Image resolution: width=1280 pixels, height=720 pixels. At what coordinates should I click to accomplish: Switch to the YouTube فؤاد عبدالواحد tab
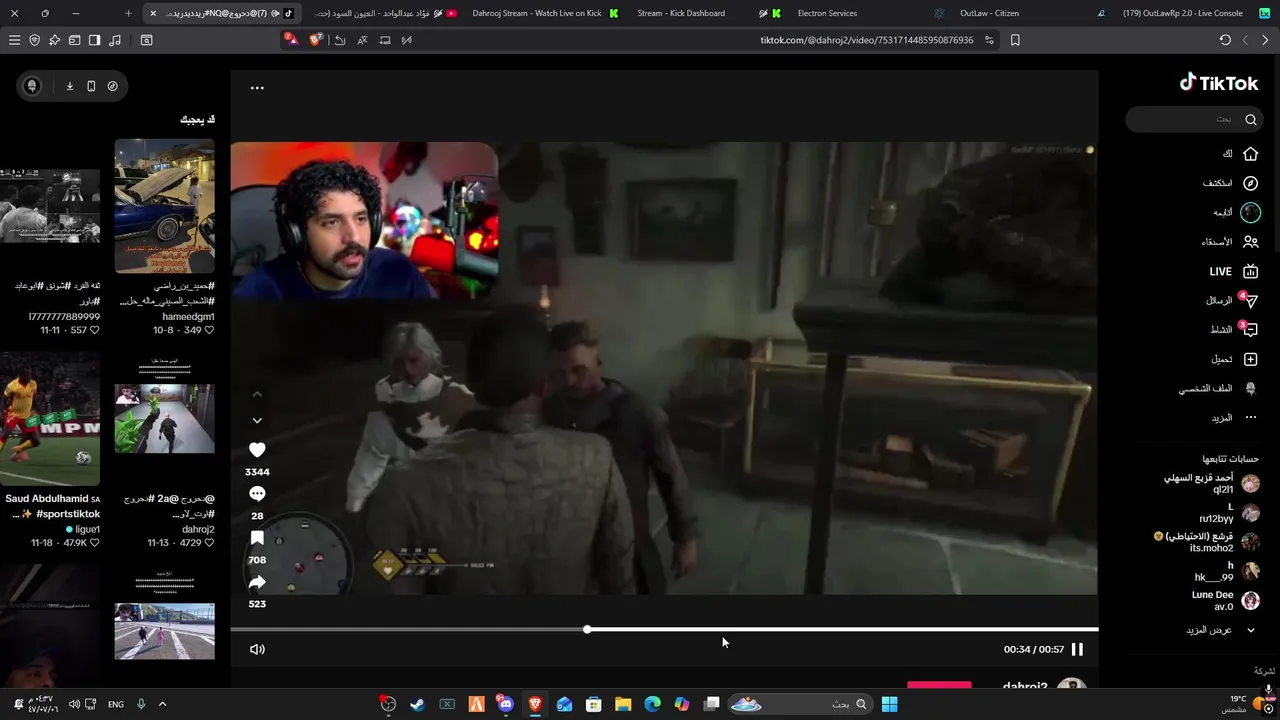[386, 13]
